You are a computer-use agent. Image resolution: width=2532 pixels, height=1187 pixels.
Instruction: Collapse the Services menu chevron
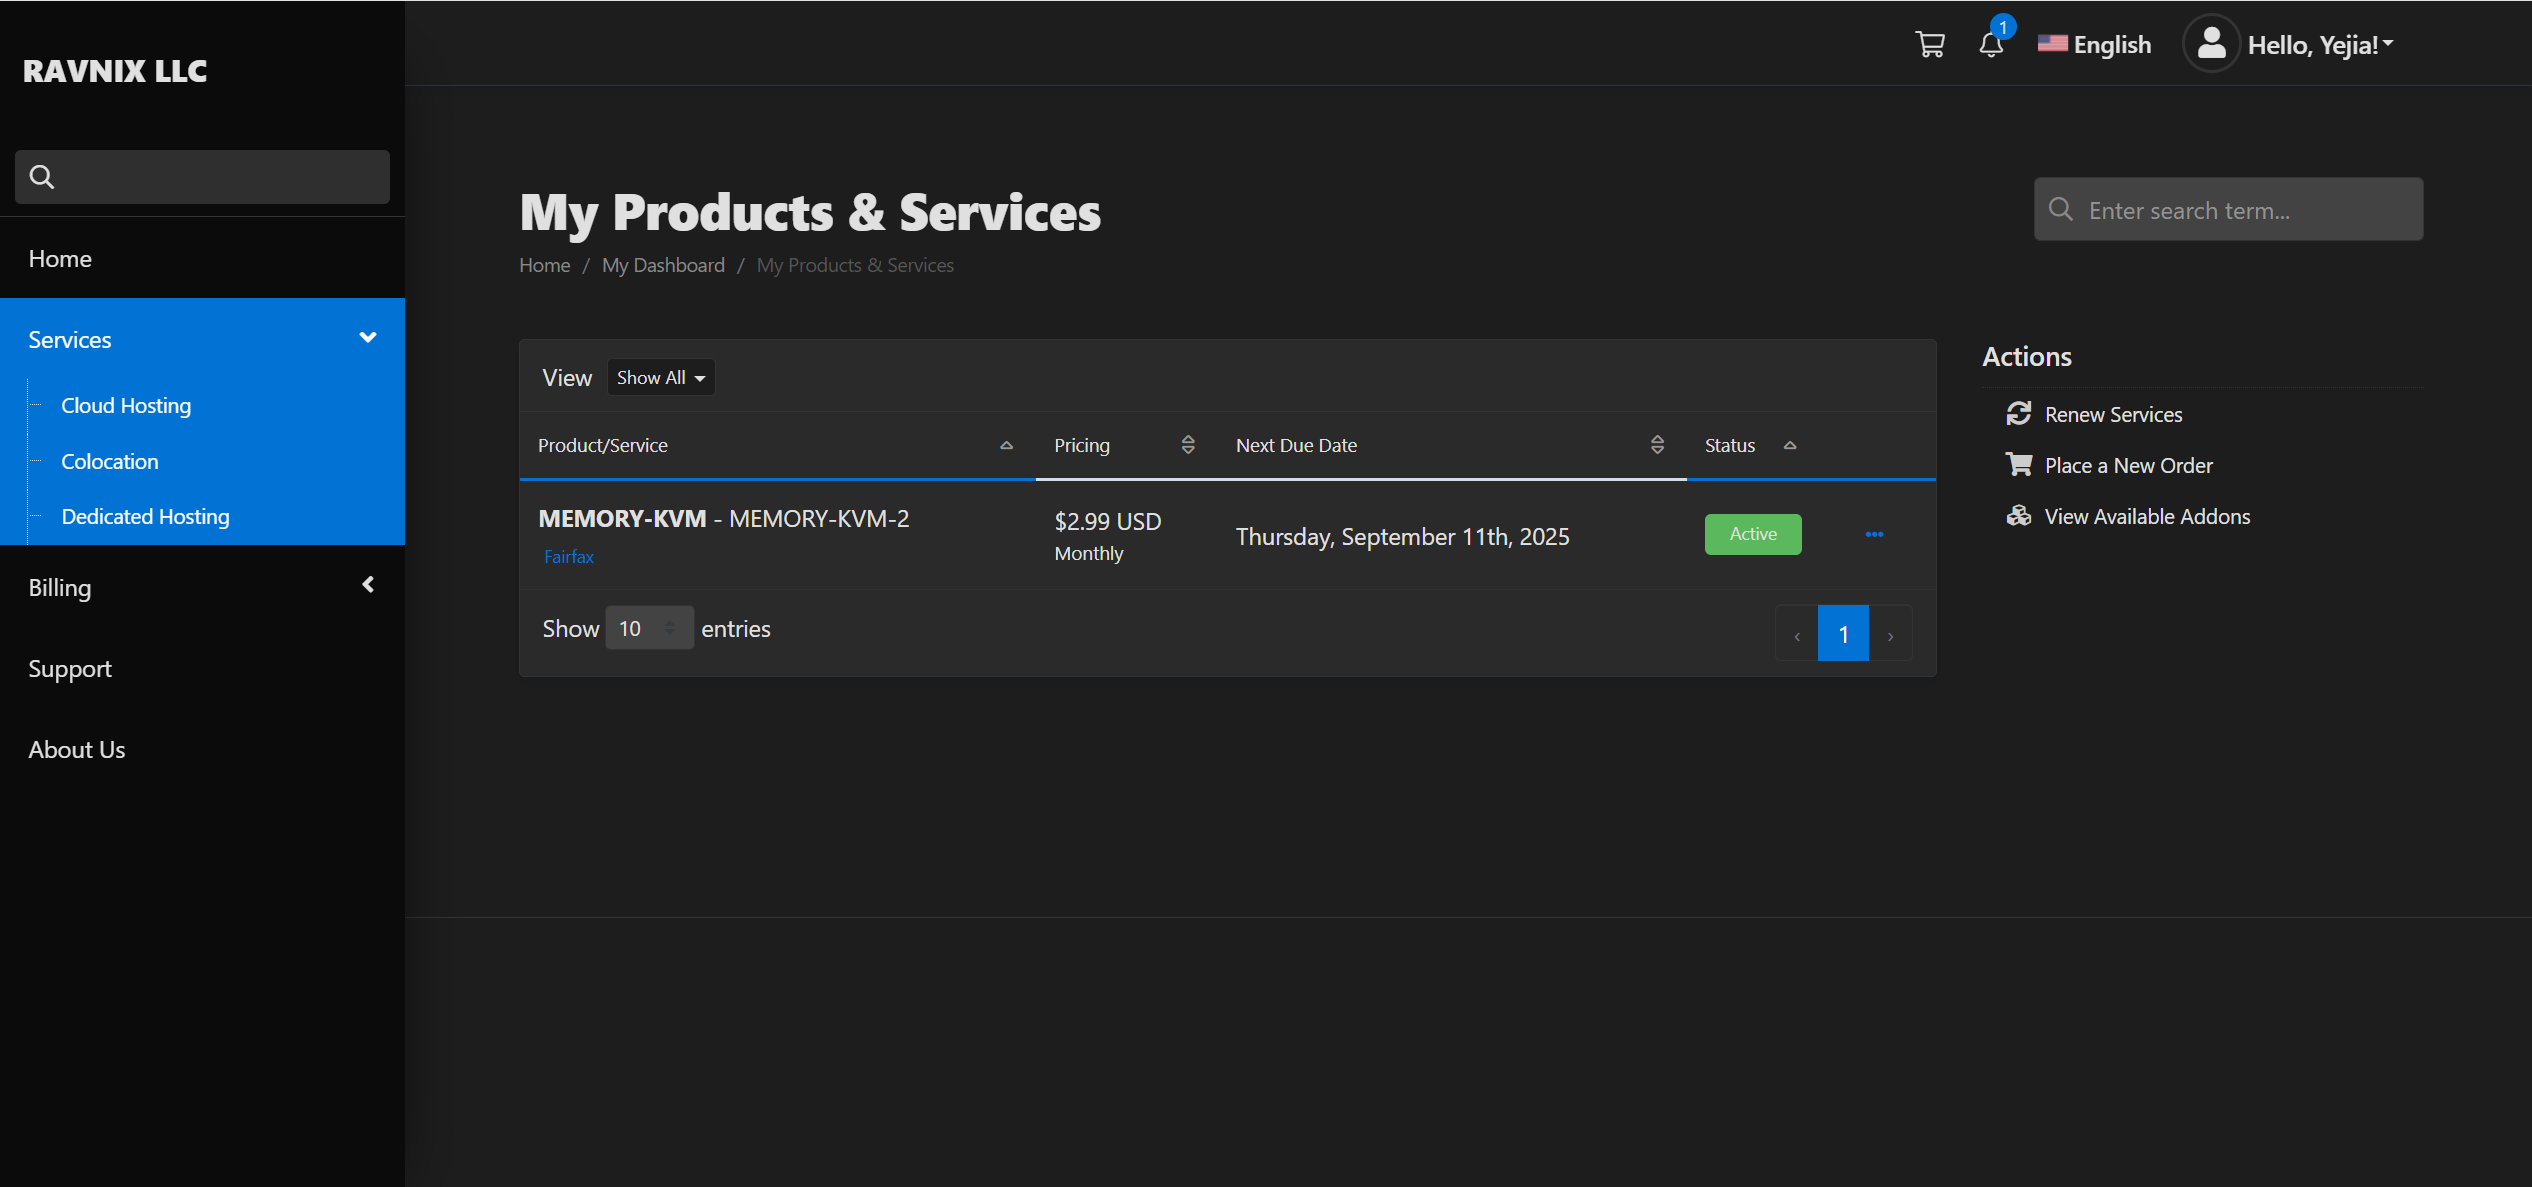[x=368, y=338]
